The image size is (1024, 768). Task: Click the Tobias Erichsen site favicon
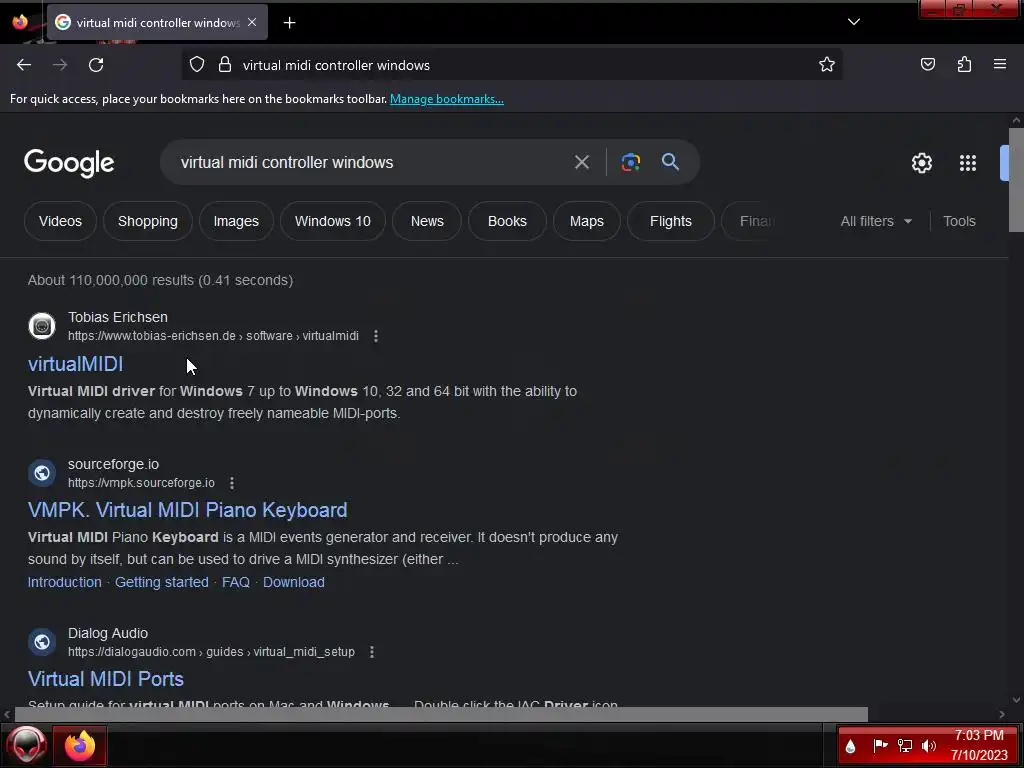[42, 326]
